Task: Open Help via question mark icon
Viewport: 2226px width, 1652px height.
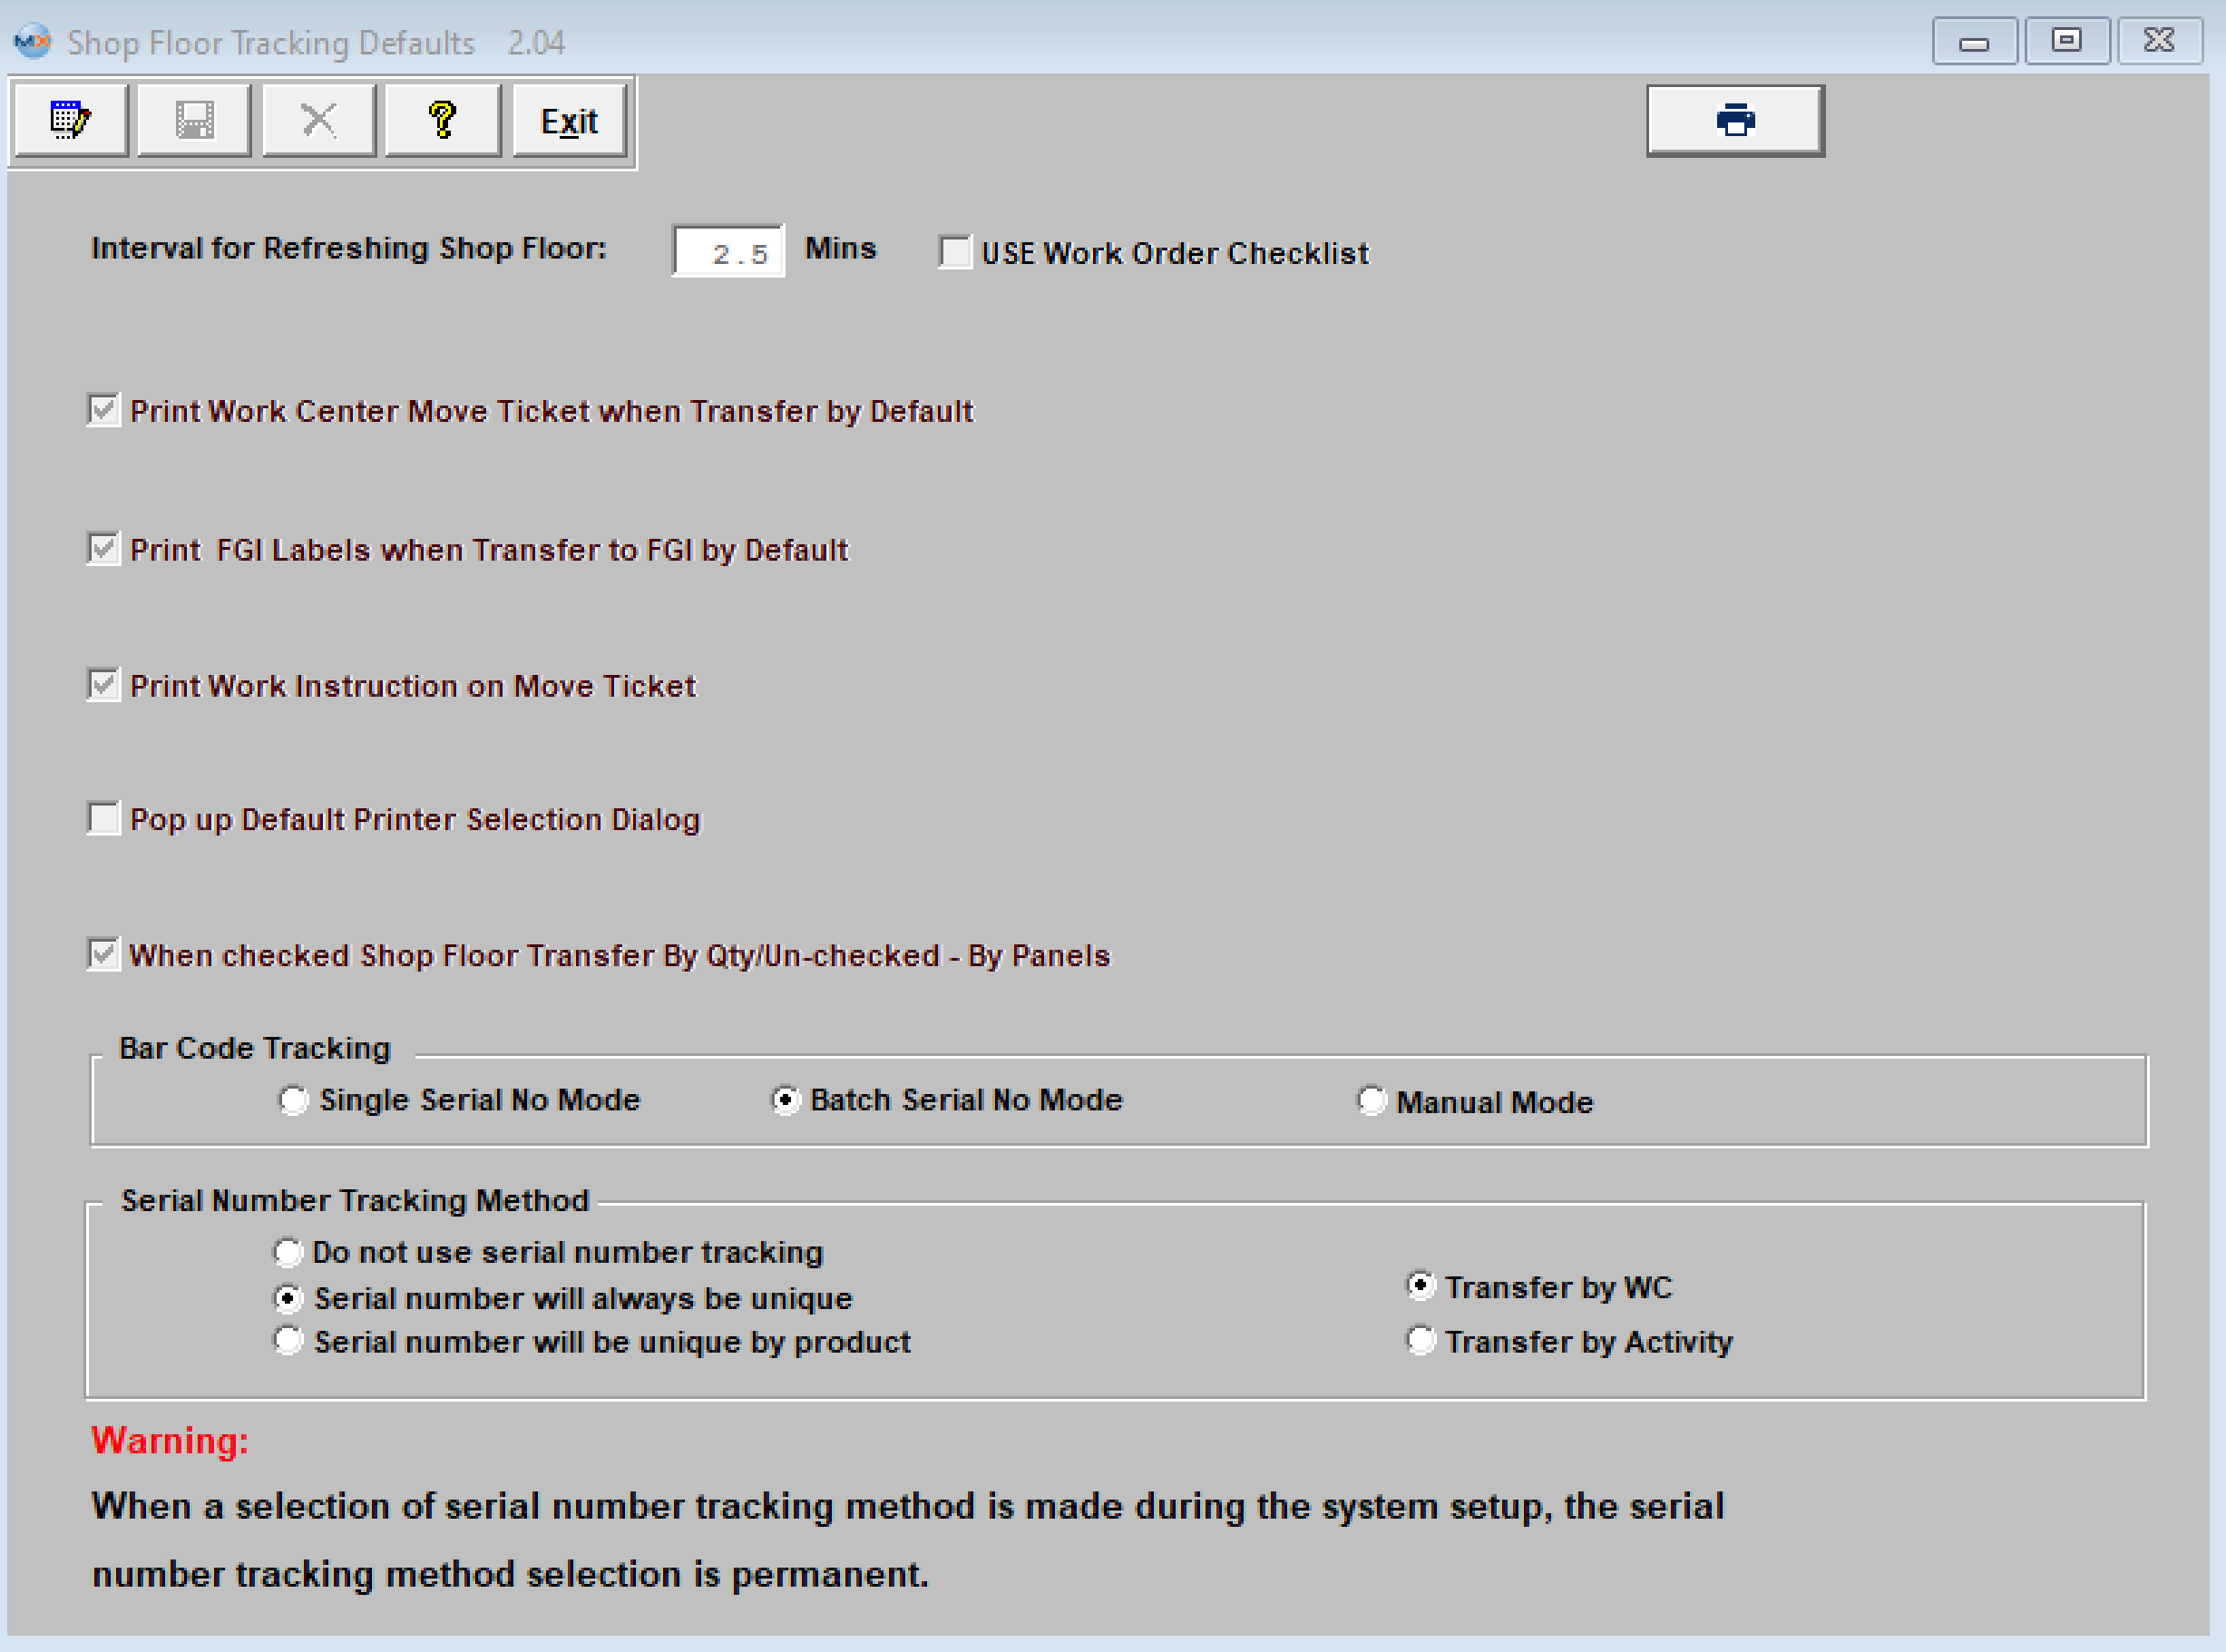Action: tap(443, 121)
